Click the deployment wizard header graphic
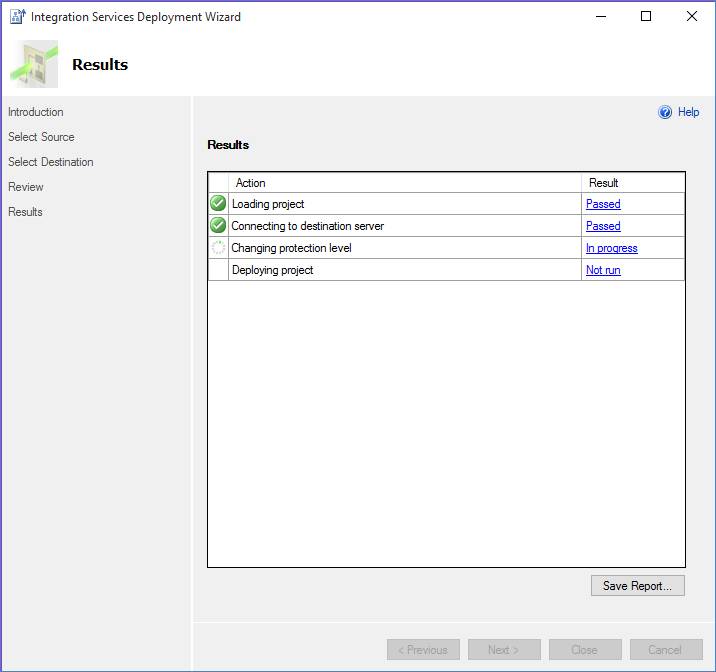 [x=34, y=64]
